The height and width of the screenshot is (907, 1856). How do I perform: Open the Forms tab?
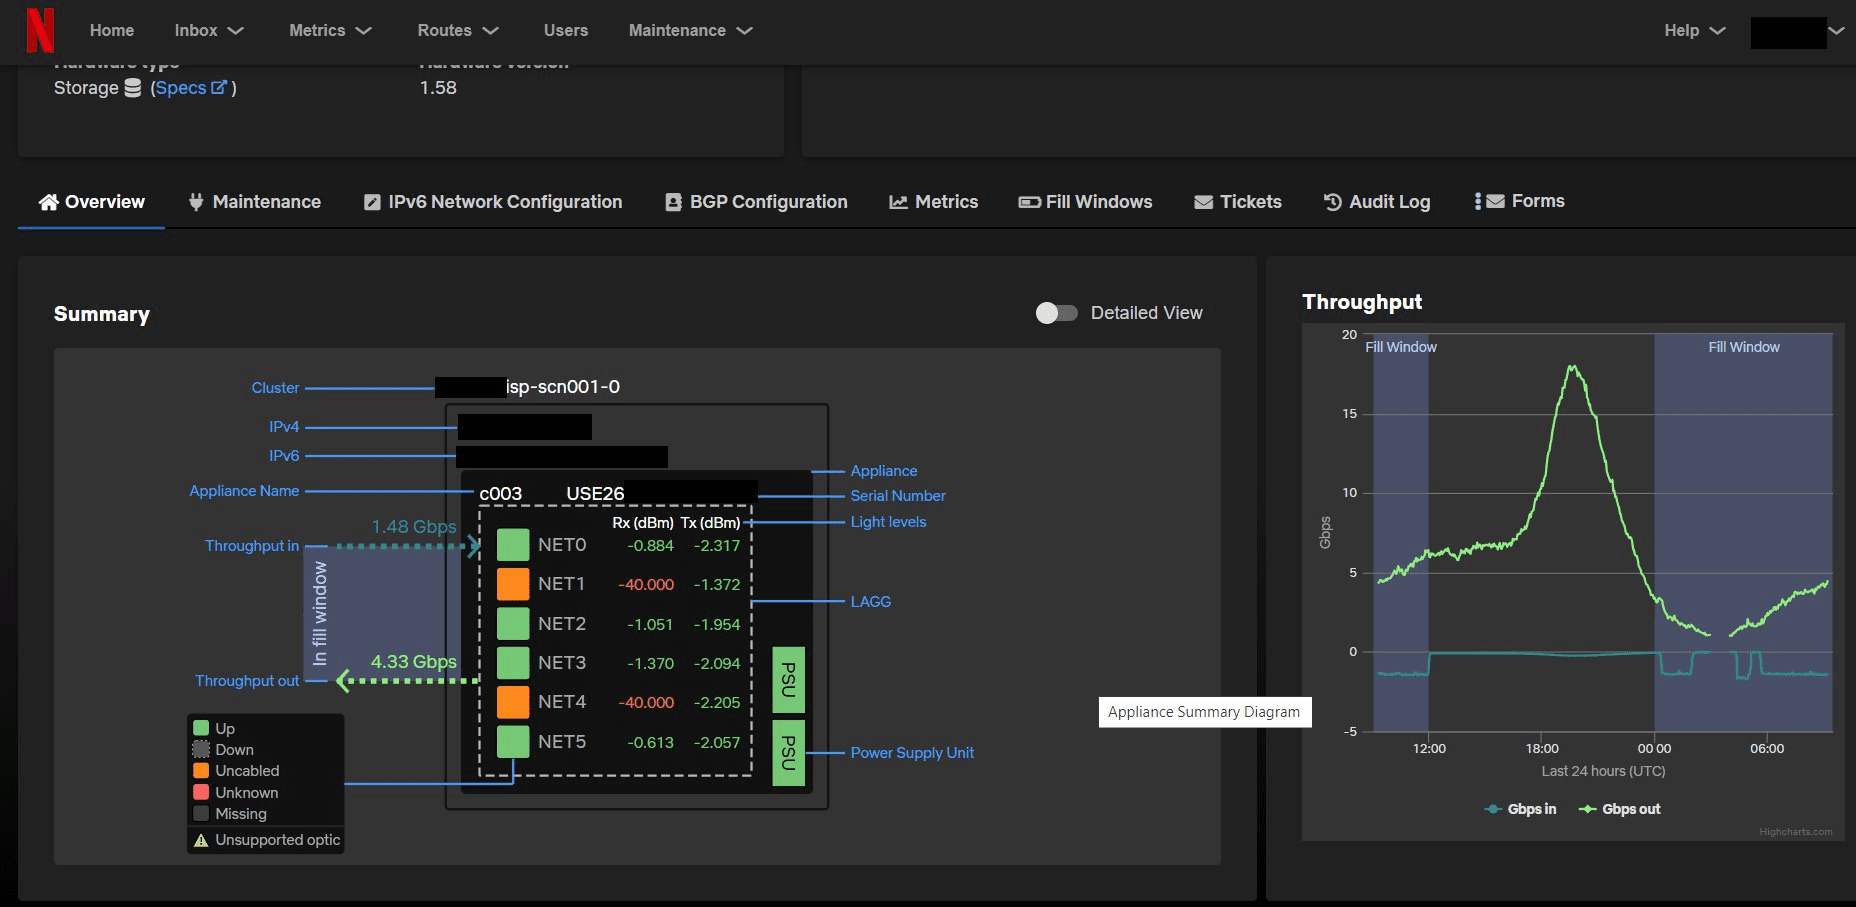coord(1519,201)
